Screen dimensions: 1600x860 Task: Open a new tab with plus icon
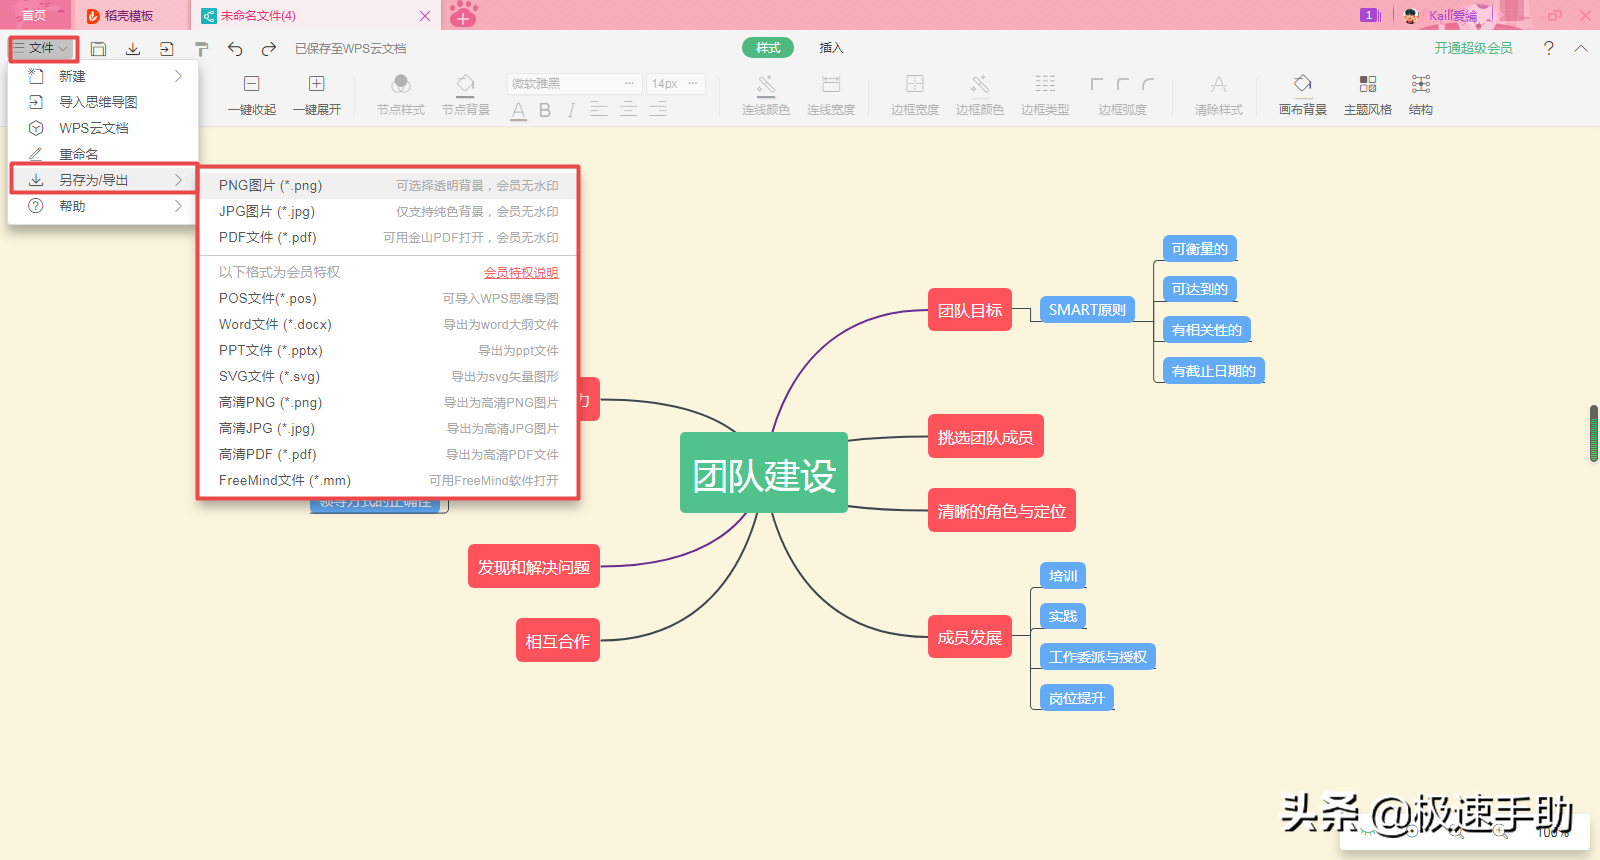click(463, 15)
